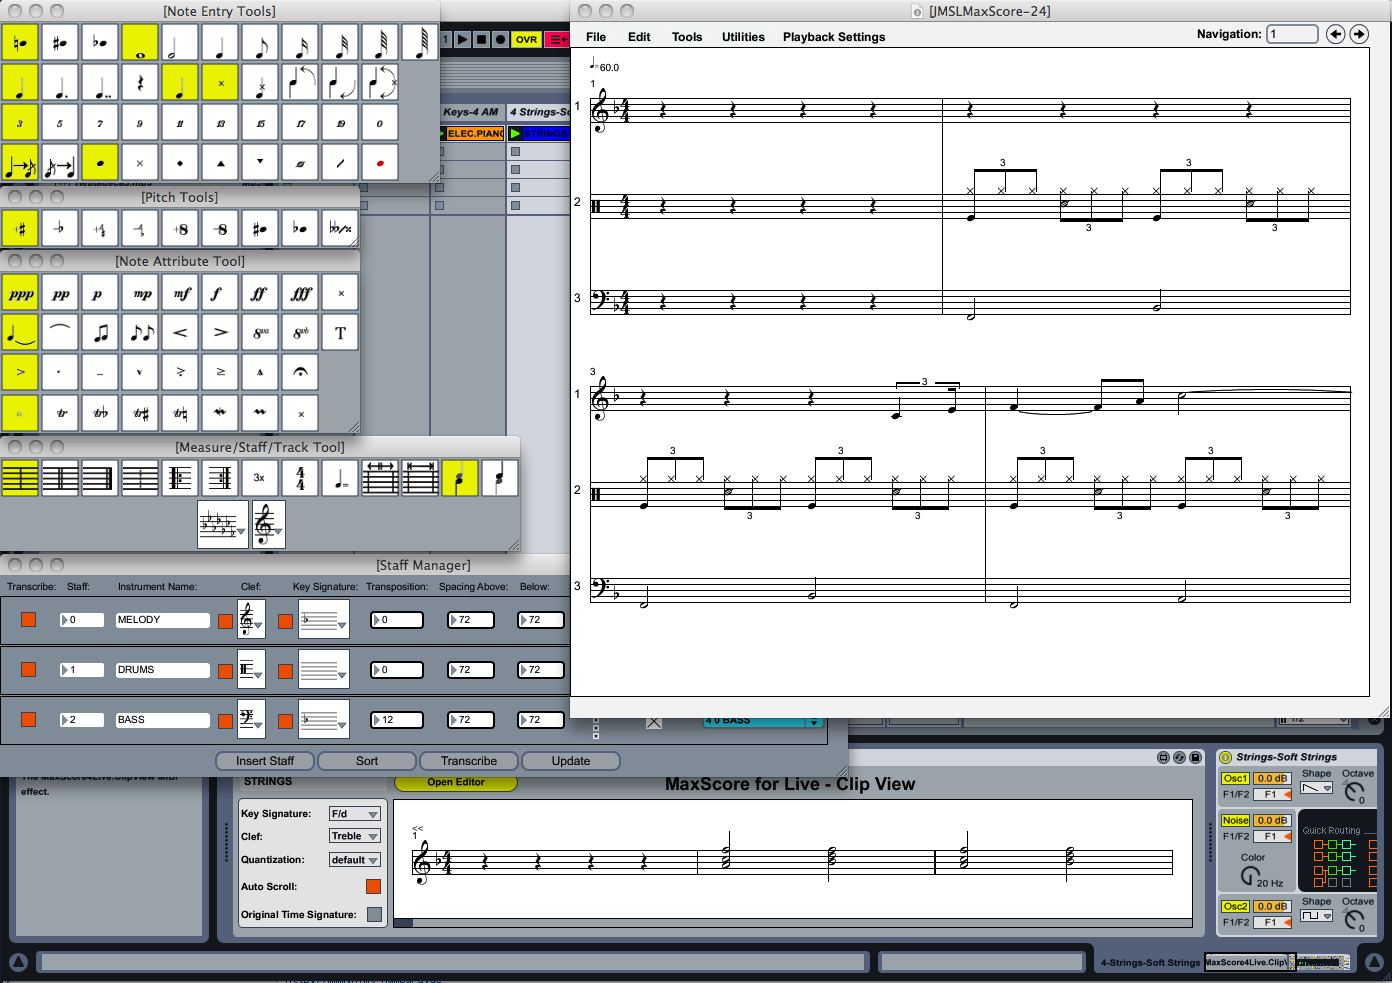Screen dimensions: 1392x983
Task: Select the fortissimo (ff) dynamic
Action: [x=260, y=294]
